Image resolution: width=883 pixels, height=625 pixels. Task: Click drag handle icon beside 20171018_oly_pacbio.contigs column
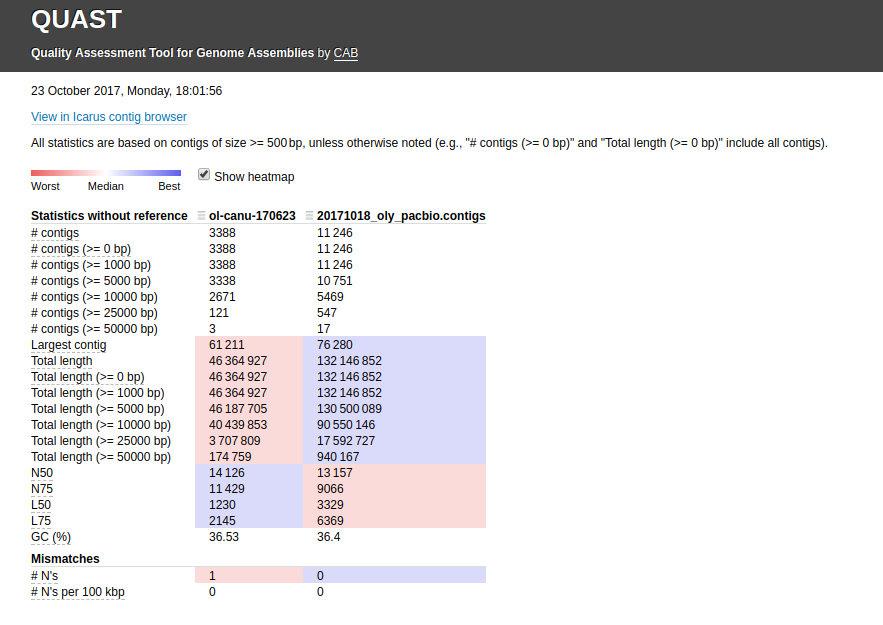[310, 216]
